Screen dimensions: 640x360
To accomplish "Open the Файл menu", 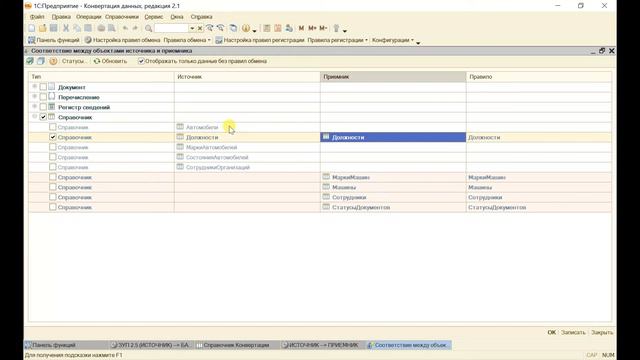I will pos(37,17).
